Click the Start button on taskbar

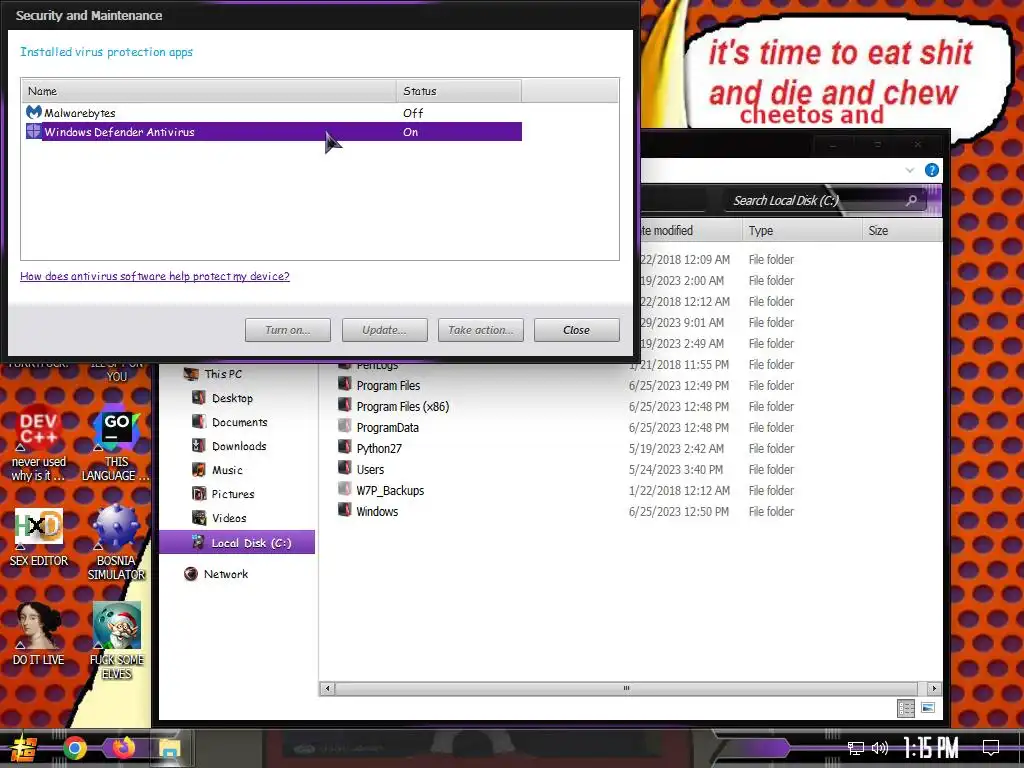(23, 748)
